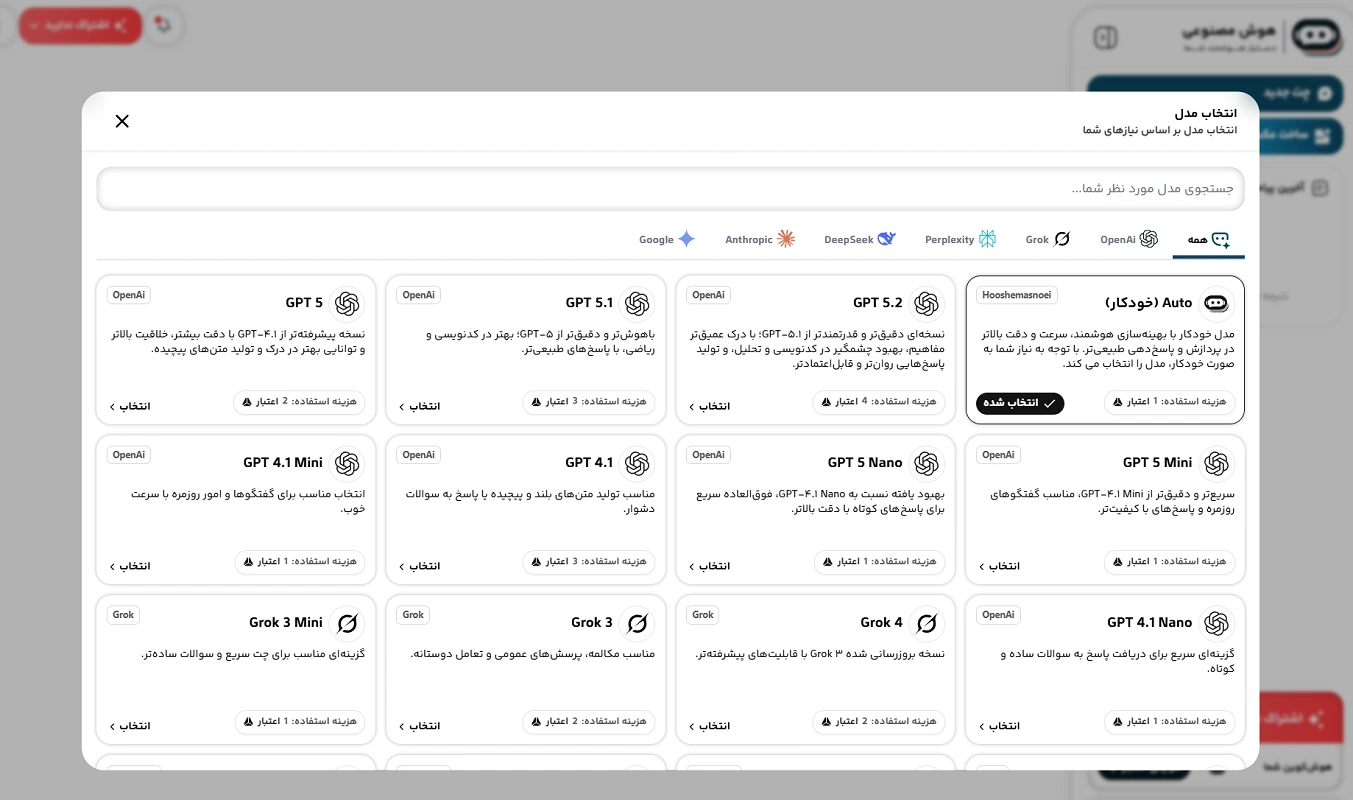The width and height of the screenshot is (1353, 800).
Task: Choose the Grok 3 model via its انتخاب button
Action: (x=419, y=726)
